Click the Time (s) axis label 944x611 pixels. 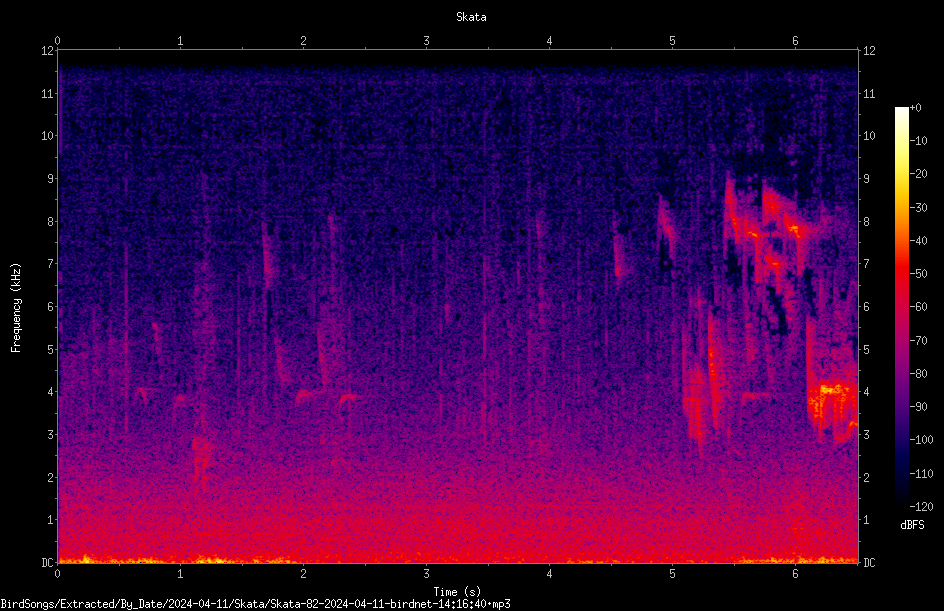[457, 592]
